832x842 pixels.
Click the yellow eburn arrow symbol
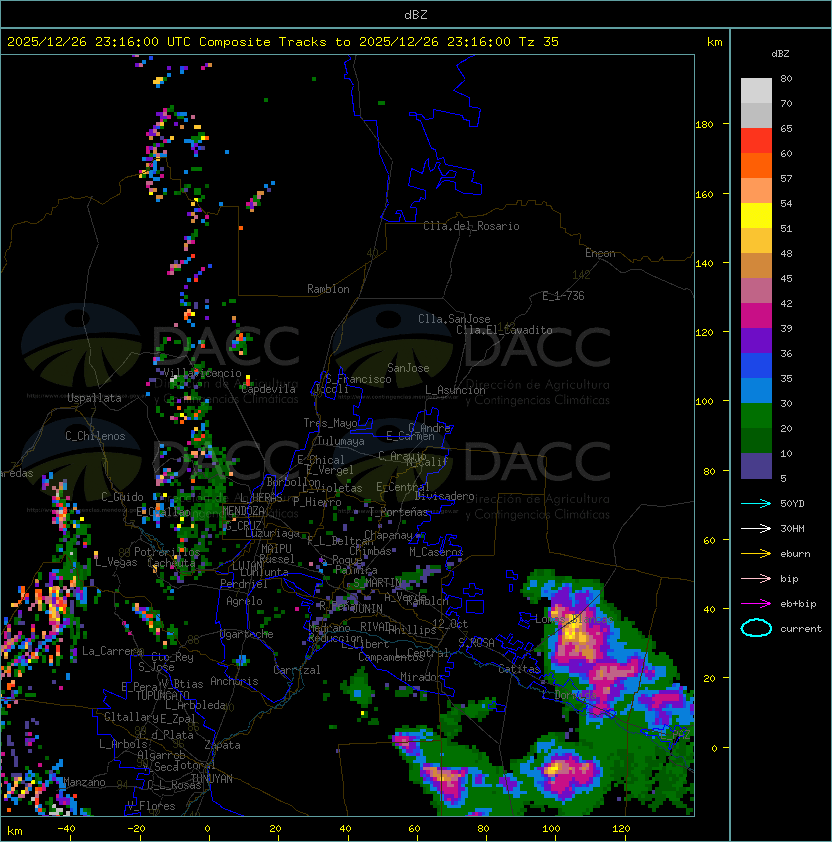[x=756, y=554]
